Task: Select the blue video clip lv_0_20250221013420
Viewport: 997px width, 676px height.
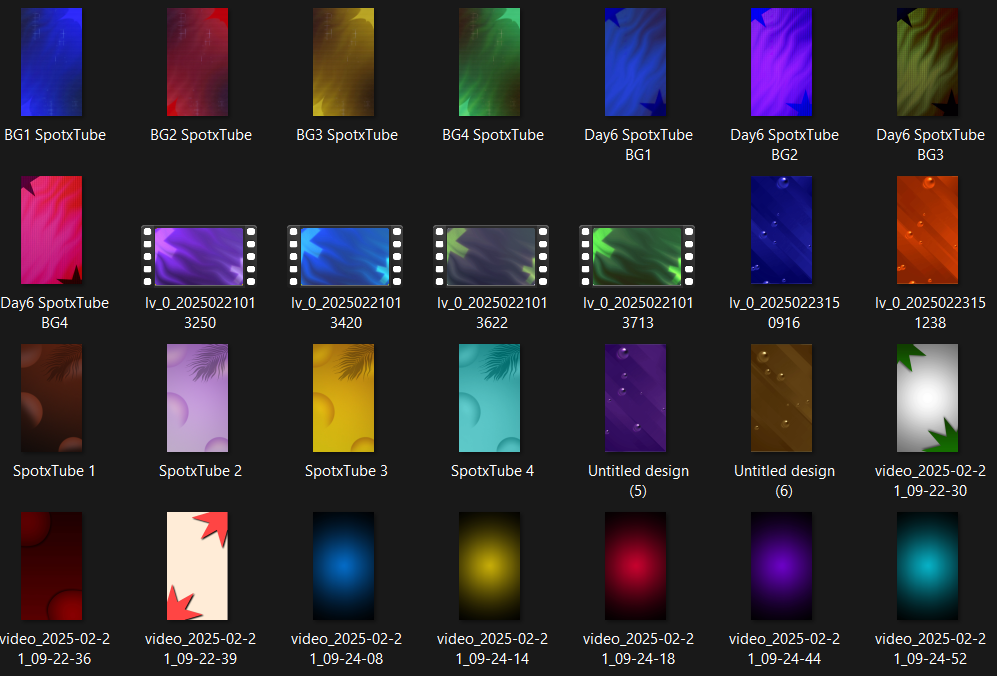Action: 344,256
